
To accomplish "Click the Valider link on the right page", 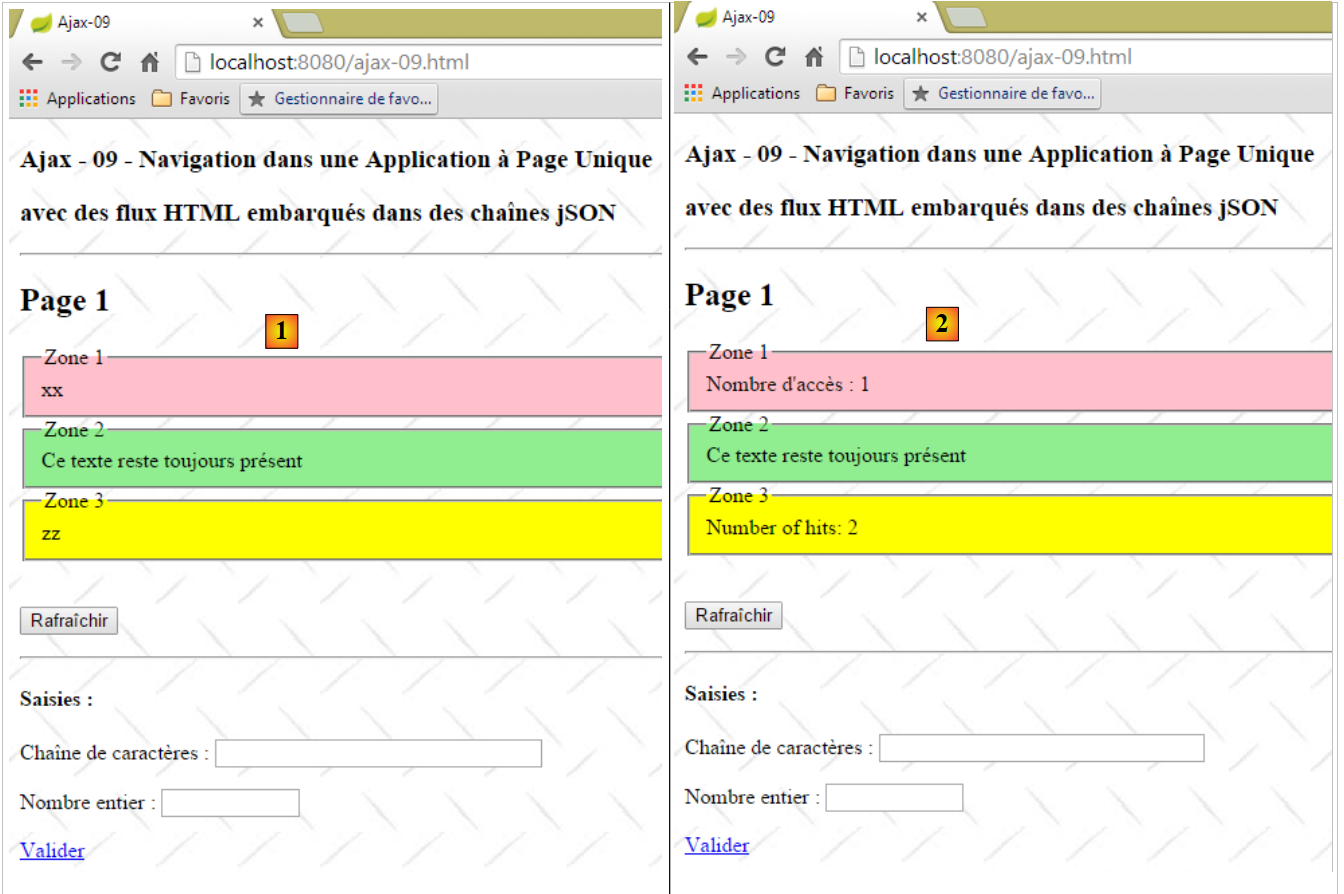I will (717, 845).
